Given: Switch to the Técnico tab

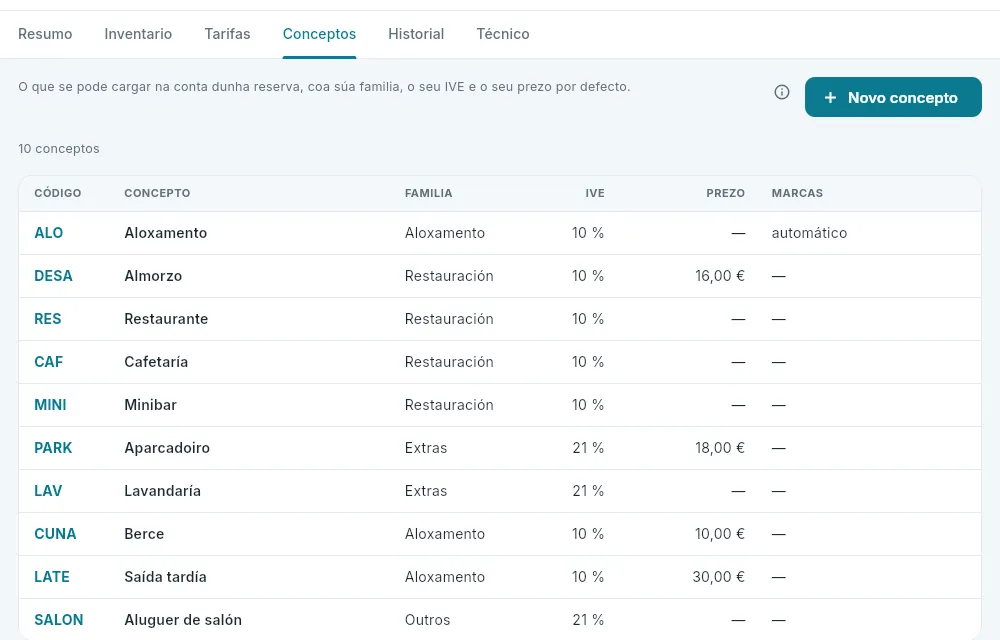Looking at the screenshot, I should [503, 34].
